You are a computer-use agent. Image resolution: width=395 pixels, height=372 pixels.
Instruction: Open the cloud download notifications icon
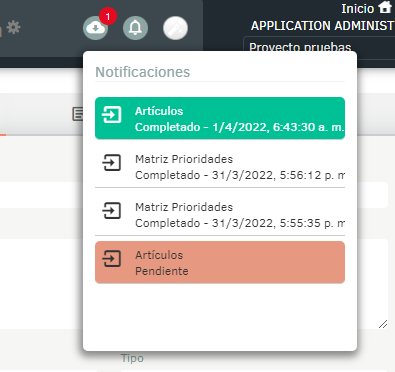(x=95, y=28)
